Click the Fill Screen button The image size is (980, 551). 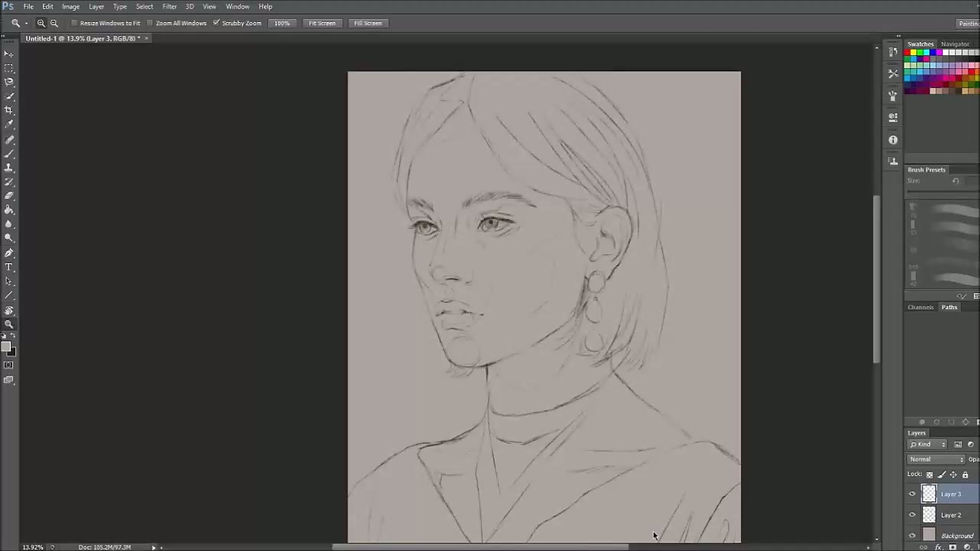tap(368, 23)
